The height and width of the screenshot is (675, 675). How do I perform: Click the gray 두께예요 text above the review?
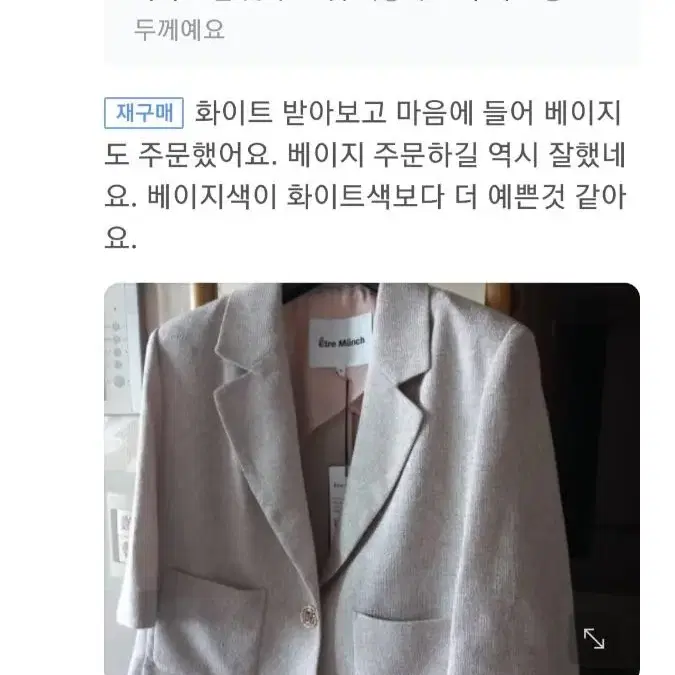pos(180,30)
